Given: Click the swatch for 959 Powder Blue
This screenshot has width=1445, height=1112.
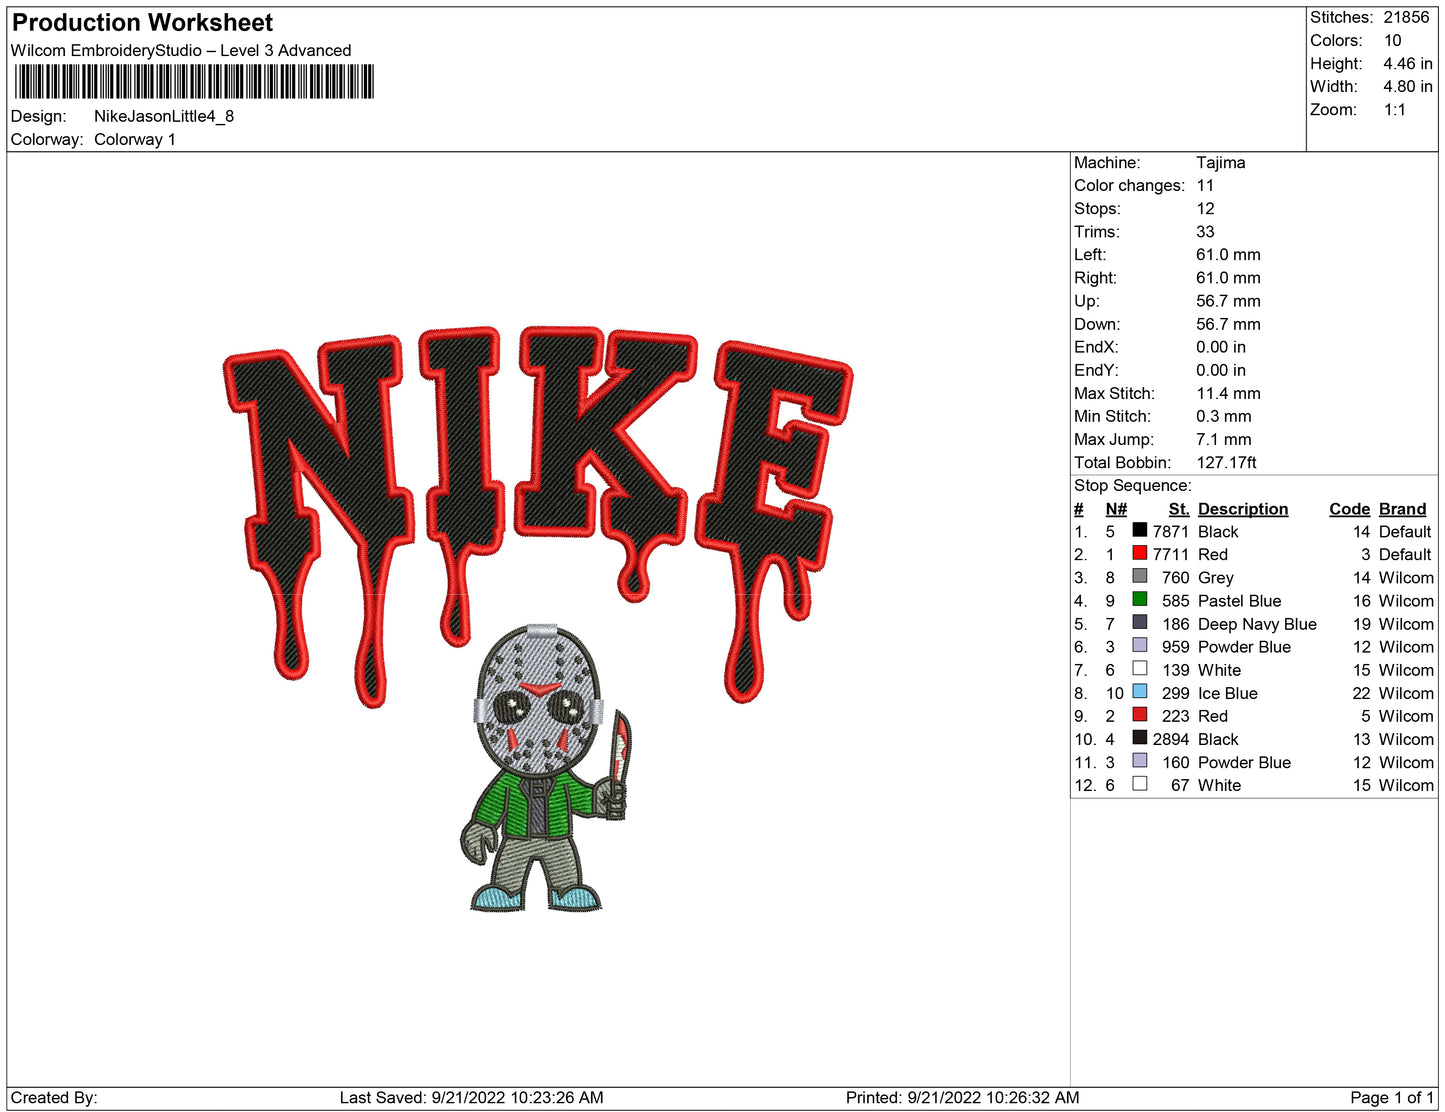Looking at the screenshot, I should click(x=1139, y=645).
